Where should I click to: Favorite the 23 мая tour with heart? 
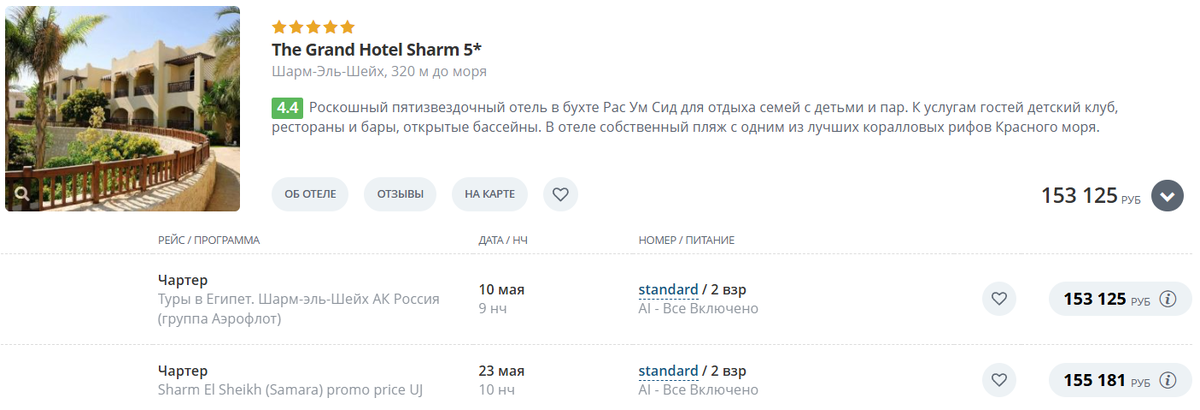pos(999,380)
